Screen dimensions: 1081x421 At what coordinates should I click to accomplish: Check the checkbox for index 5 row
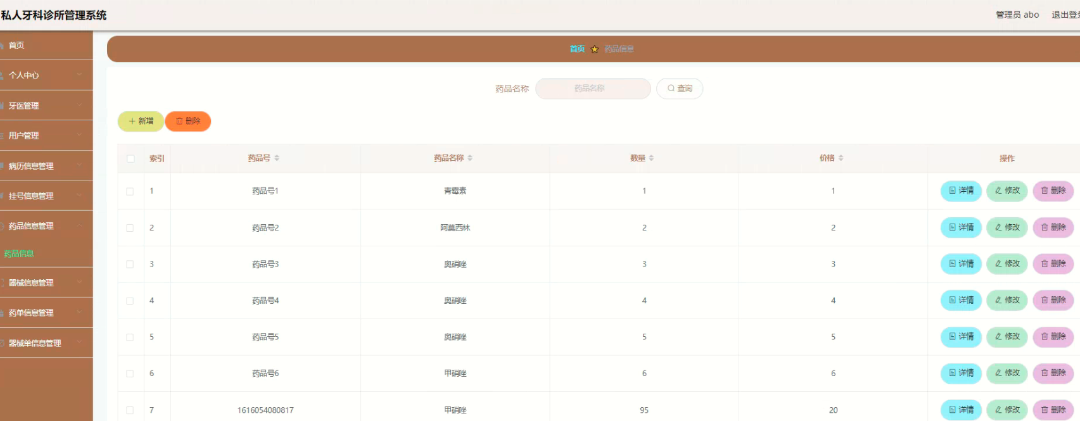(x=130, y=337)
